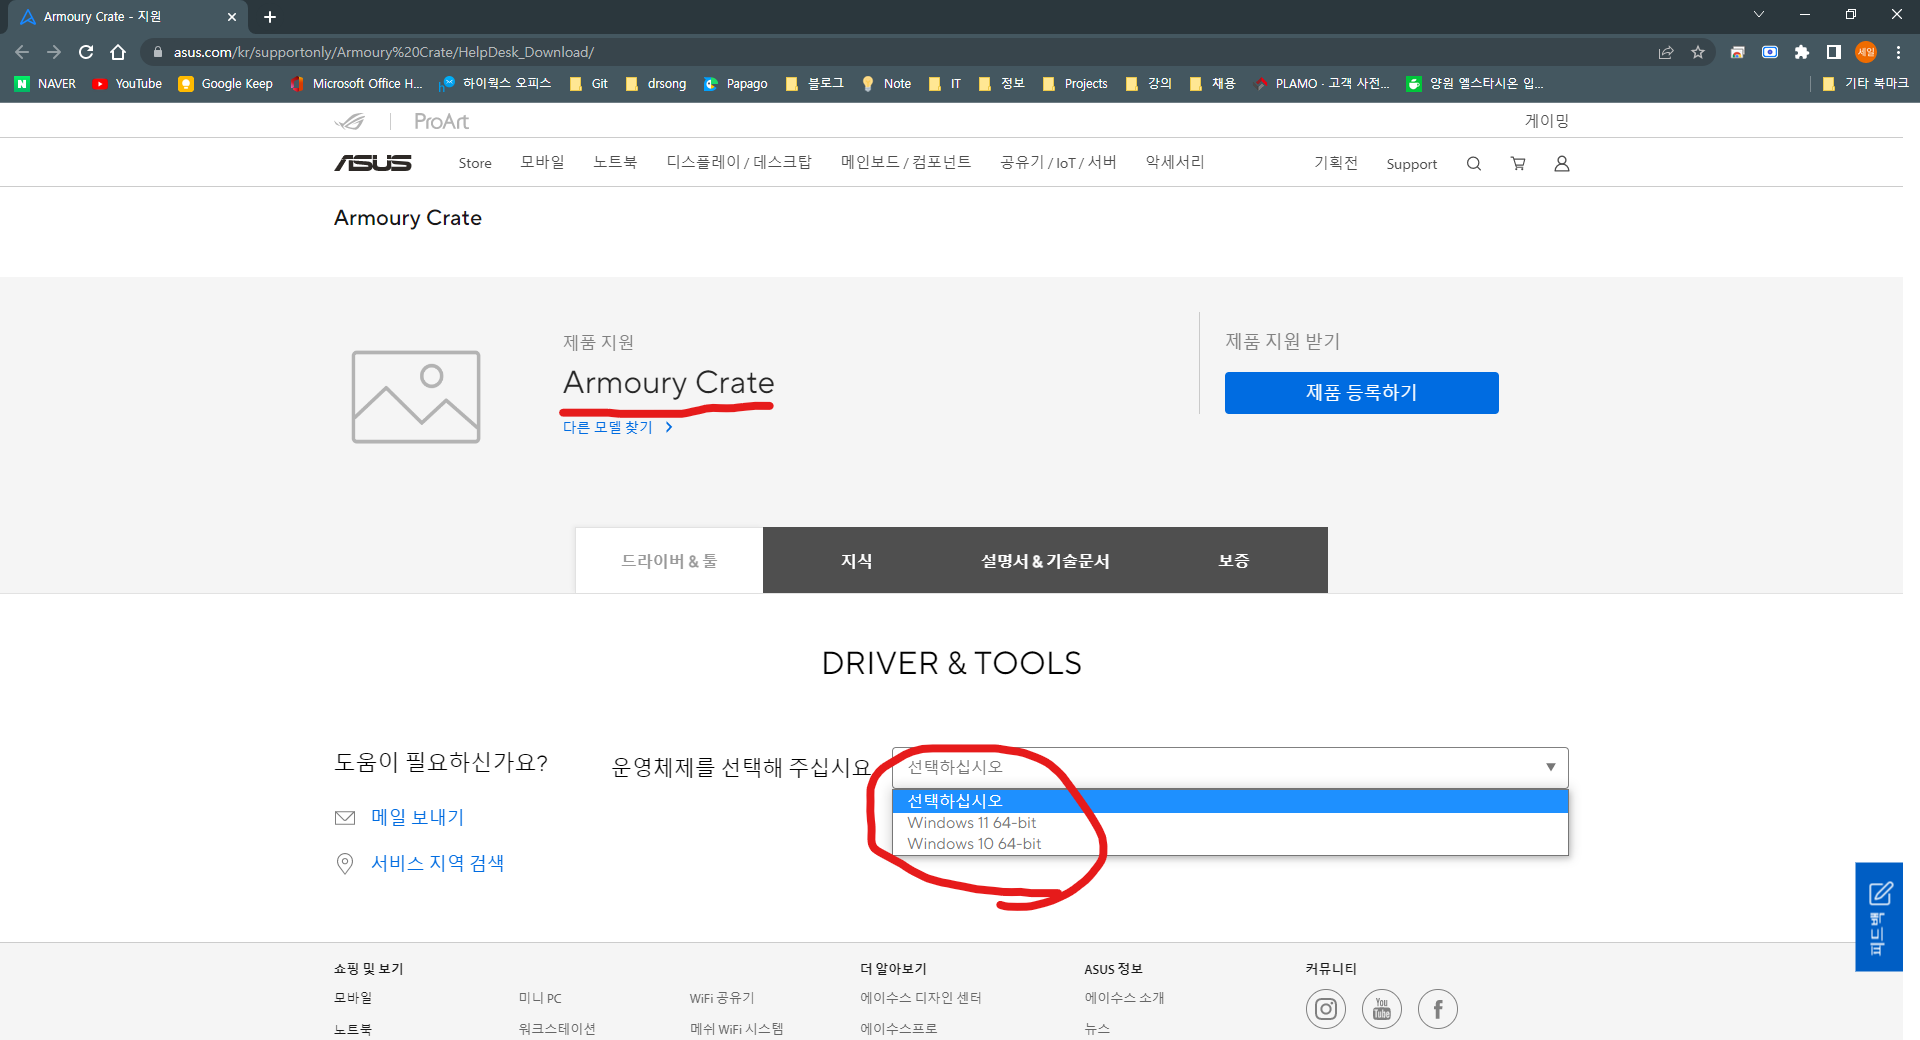Open the Git bookmark folder
The width and height of the screenshot is (1920, 1040).
point(589,84)
